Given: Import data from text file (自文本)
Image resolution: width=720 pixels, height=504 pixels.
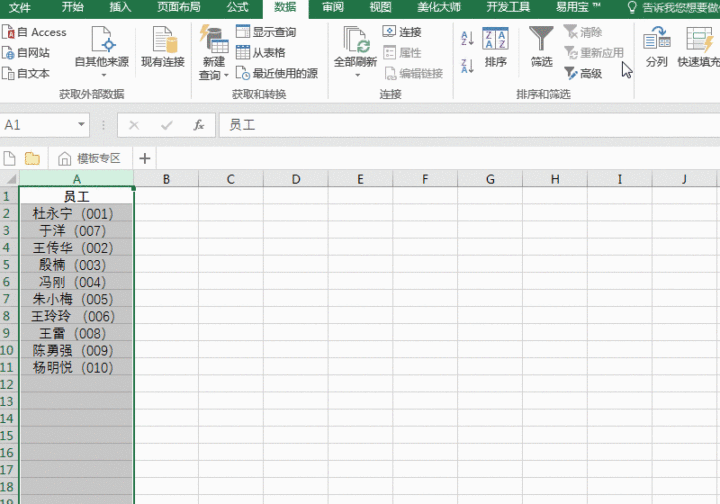Looking at the screenshot, I should tap(26, 73).
